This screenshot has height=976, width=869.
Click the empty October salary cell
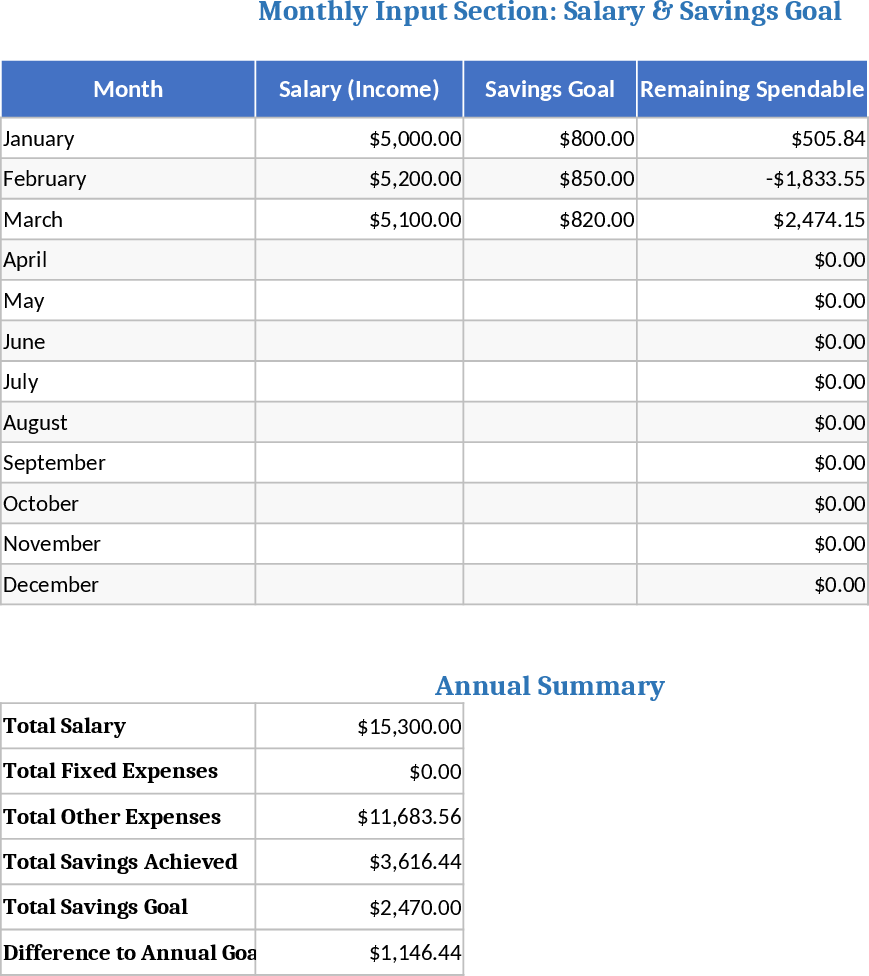click(x=359, y=504)
